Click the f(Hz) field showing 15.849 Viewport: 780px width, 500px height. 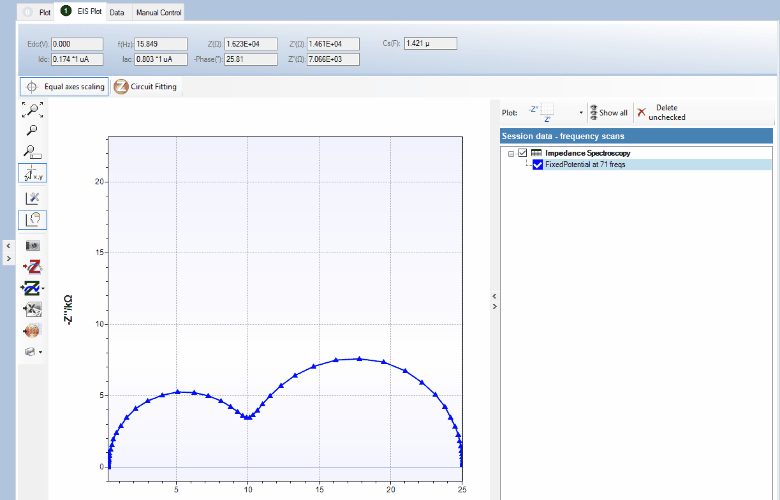[161, 44]
